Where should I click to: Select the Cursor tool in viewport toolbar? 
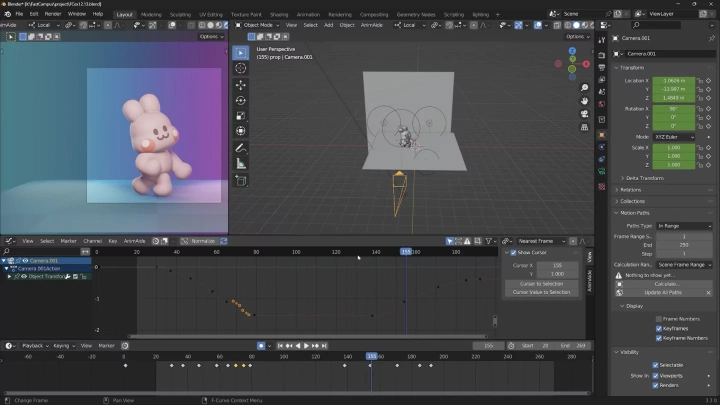241,68
